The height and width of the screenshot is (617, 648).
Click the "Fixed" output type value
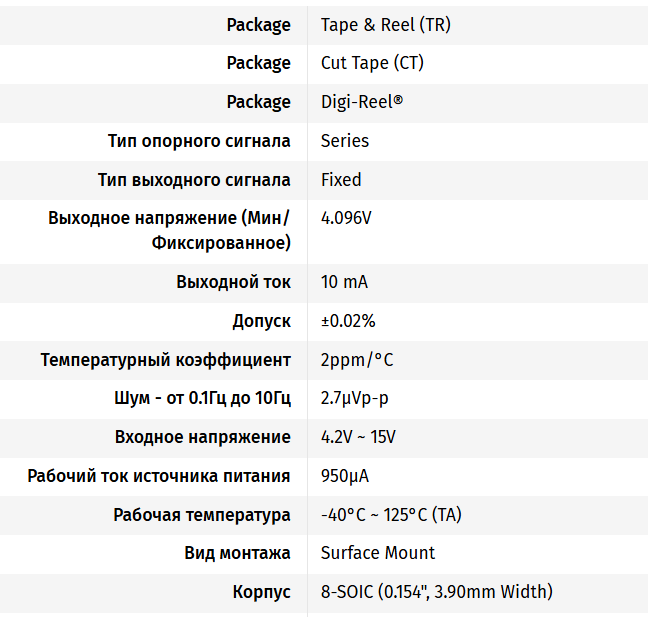click(x=341, y=180)
